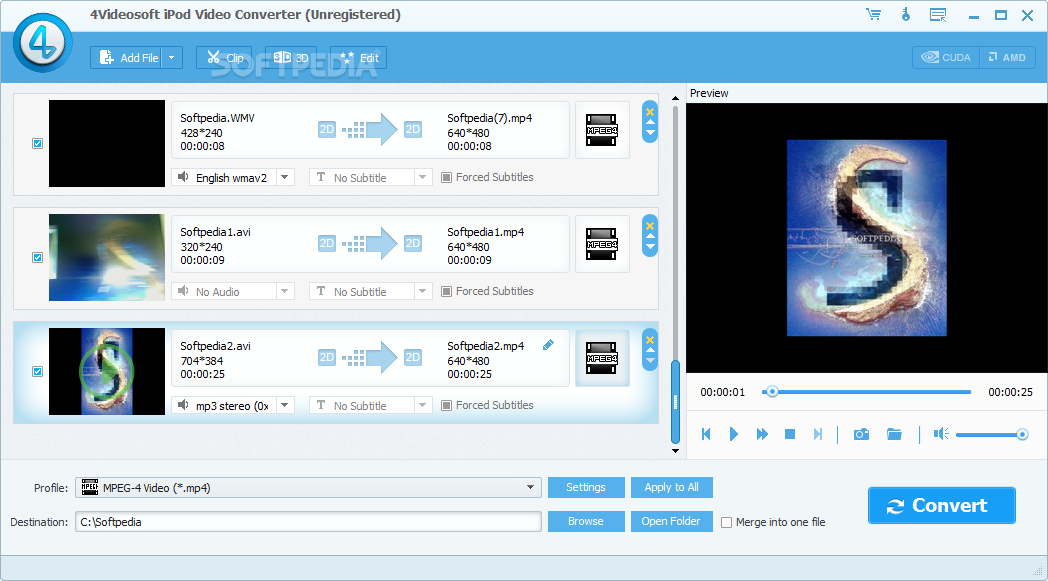The height and width of the screenshot is (581, 1048).
Task: Skip to next frame in preview
Action: (817, 435)
